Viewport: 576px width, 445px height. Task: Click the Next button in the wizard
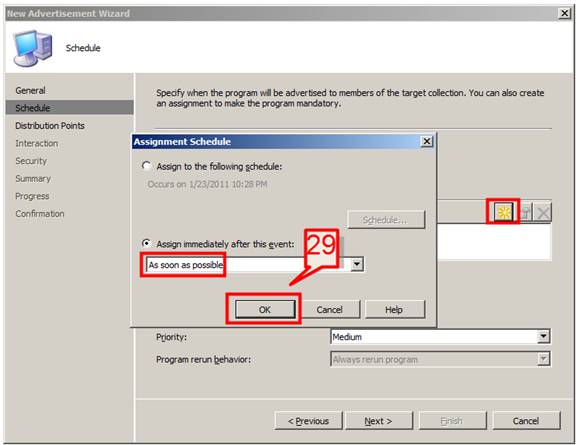(379, 421)
